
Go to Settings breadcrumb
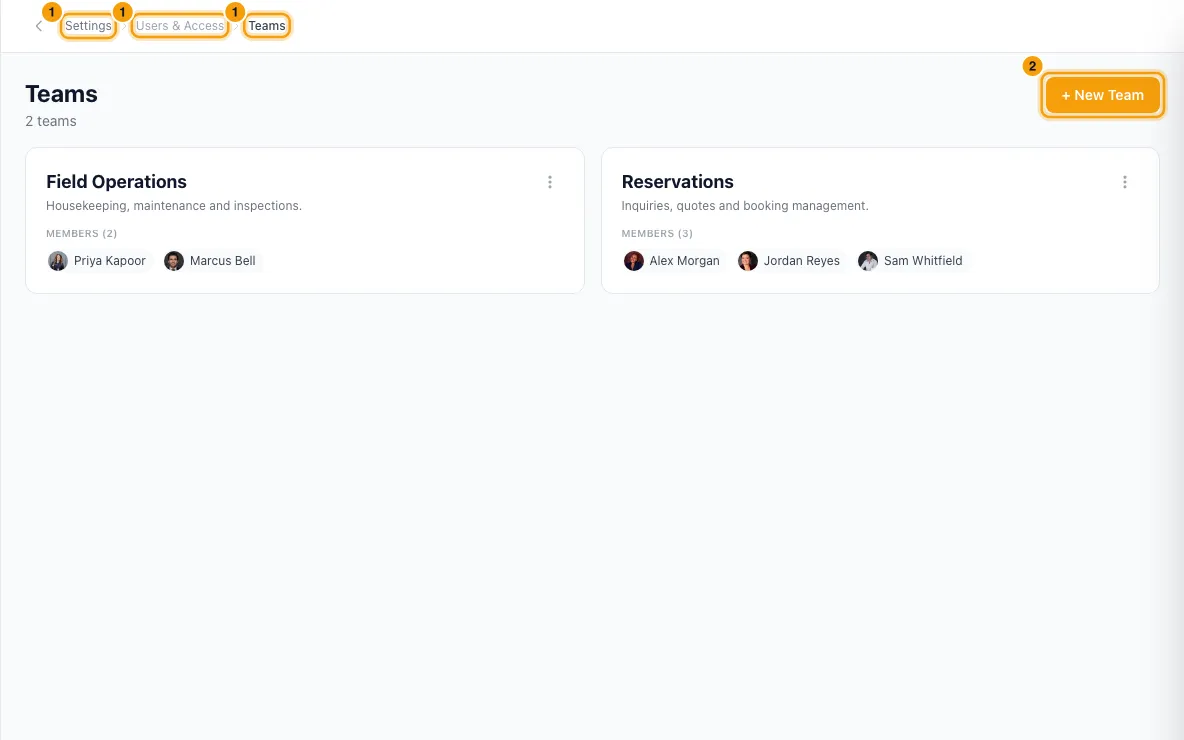coord(88,26)
